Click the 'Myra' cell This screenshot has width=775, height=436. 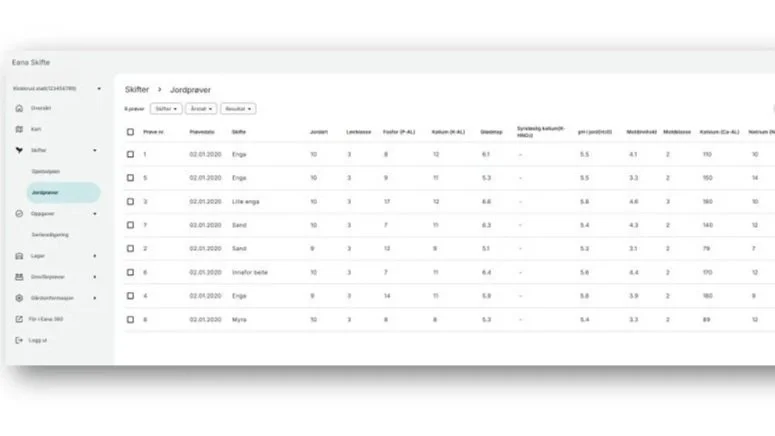point(239,320)
